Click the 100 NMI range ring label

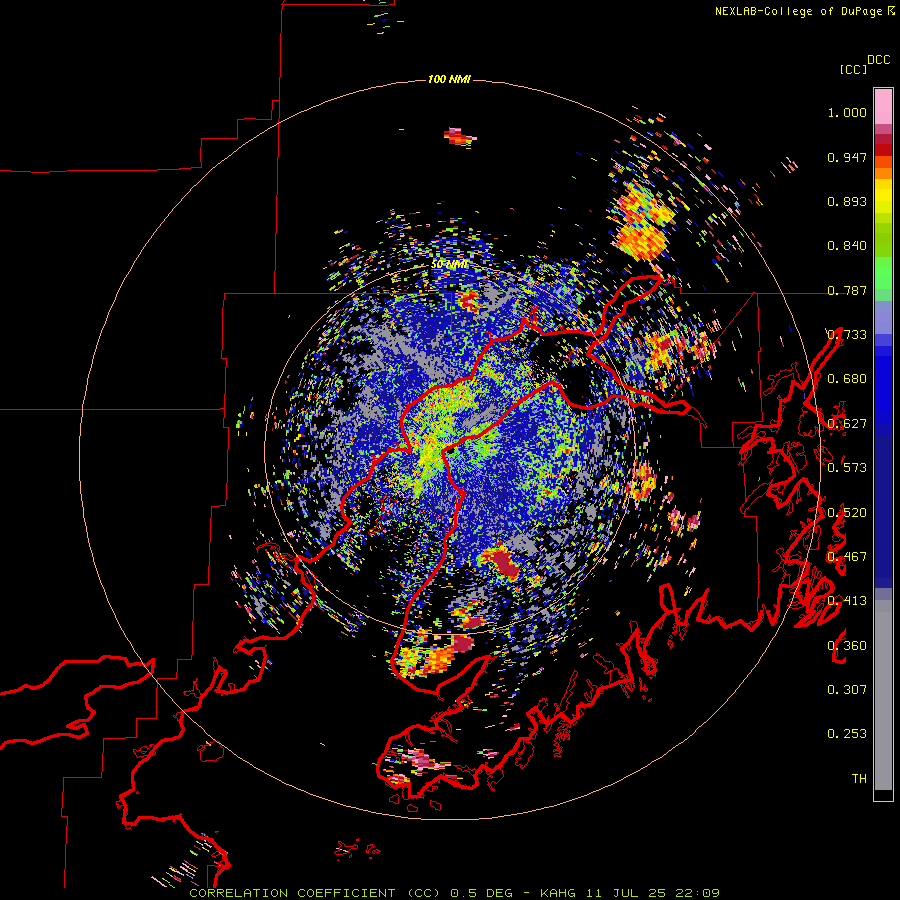(449, 79)
